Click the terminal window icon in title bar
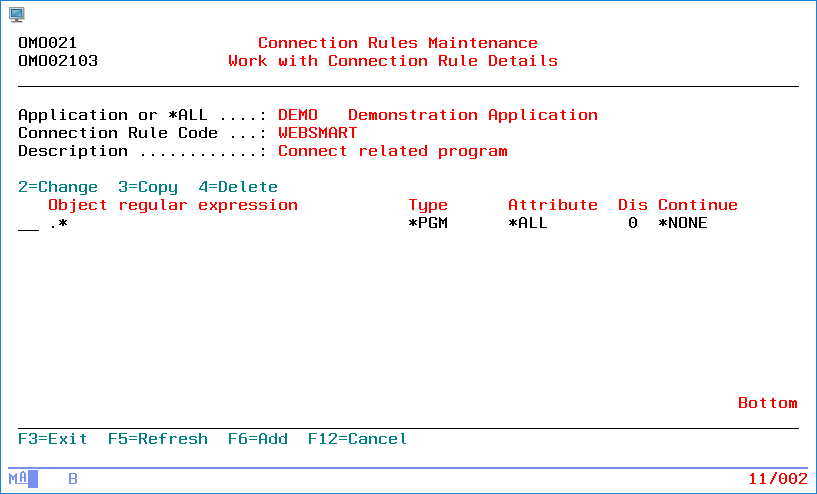Image resolution: width=817 pixels, height=494 pixels. [16, 13]
